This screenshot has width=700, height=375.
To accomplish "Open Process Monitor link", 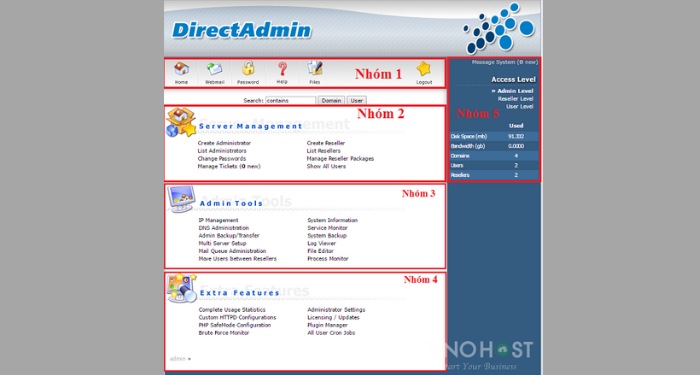I will click(x=328, y=259).
